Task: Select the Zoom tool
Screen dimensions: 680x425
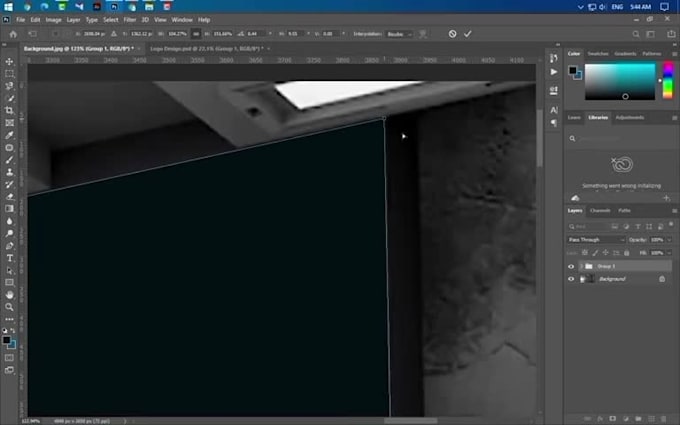Action: [9, 307]
